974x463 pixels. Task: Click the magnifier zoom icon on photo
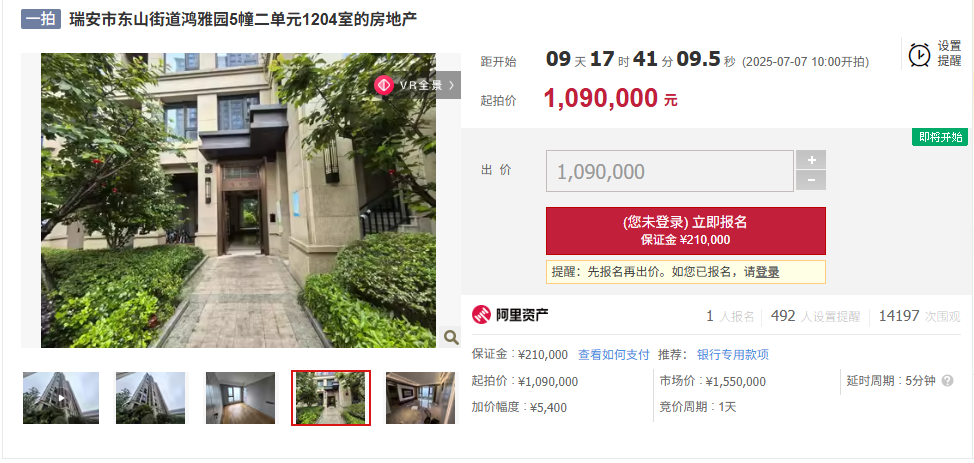(x=451, y=337)
